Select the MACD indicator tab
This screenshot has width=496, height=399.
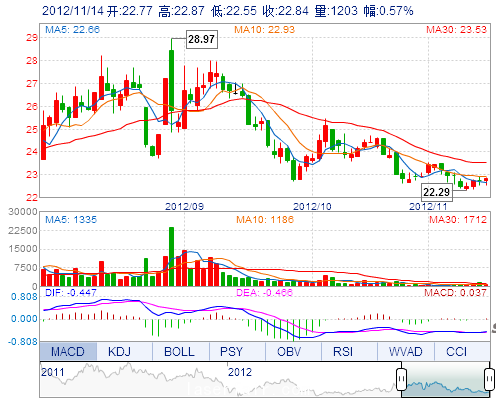point(68,351)
